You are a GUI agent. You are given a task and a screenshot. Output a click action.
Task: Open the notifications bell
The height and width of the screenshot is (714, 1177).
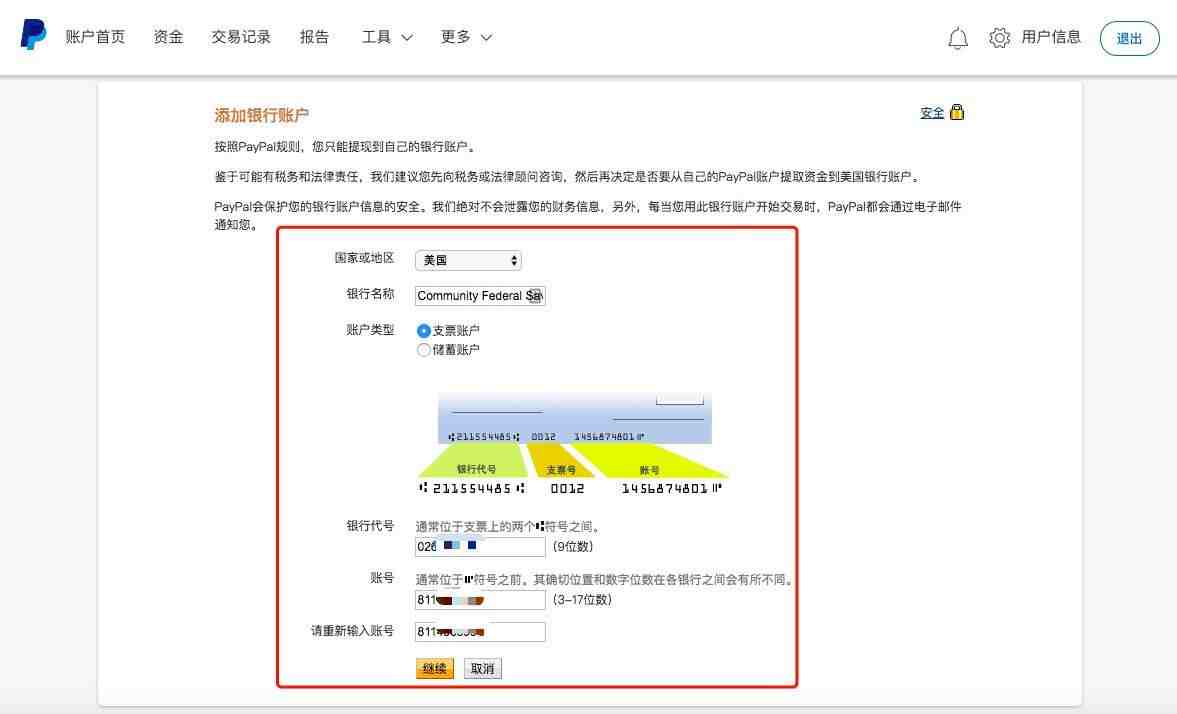coord(958,38)
